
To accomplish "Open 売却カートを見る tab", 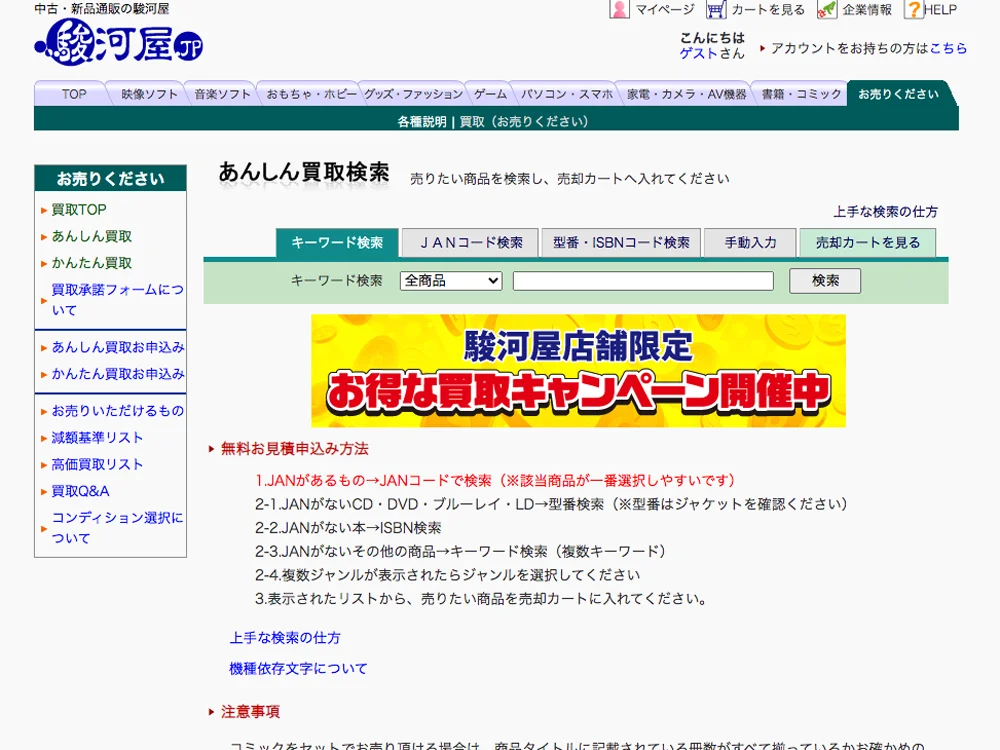I will 868,243.
